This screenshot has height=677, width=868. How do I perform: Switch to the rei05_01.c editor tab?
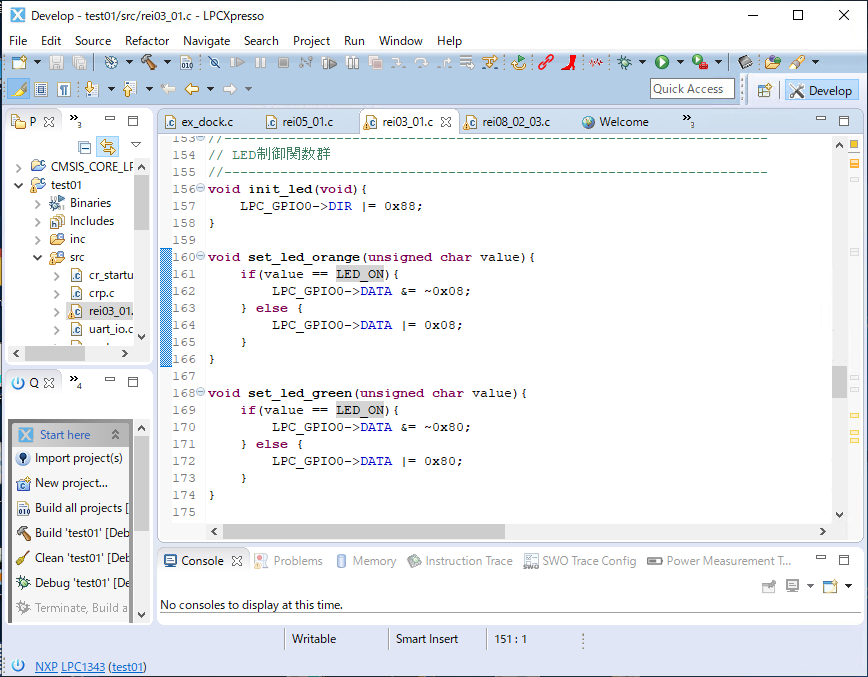(x=308, y=122)
